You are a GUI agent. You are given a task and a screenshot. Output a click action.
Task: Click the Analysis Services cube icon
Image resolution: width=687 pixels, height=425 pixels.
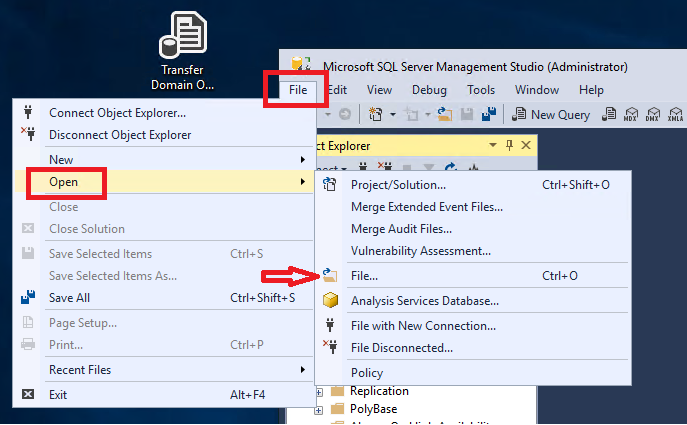click(330, 301)
